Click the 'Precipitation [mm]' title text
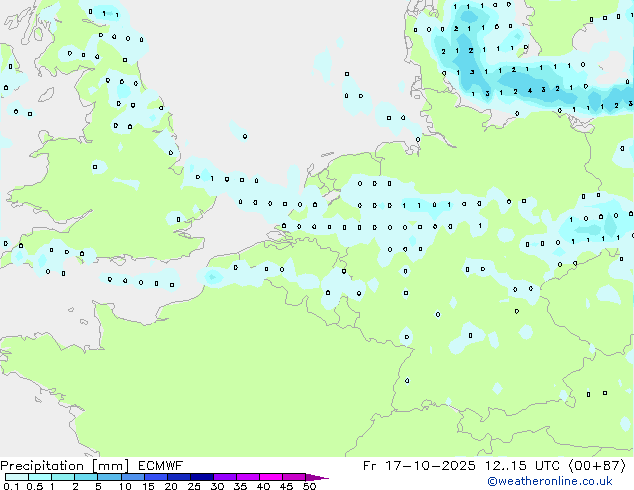This screenshot has height=490, width=634. (65, 467)
